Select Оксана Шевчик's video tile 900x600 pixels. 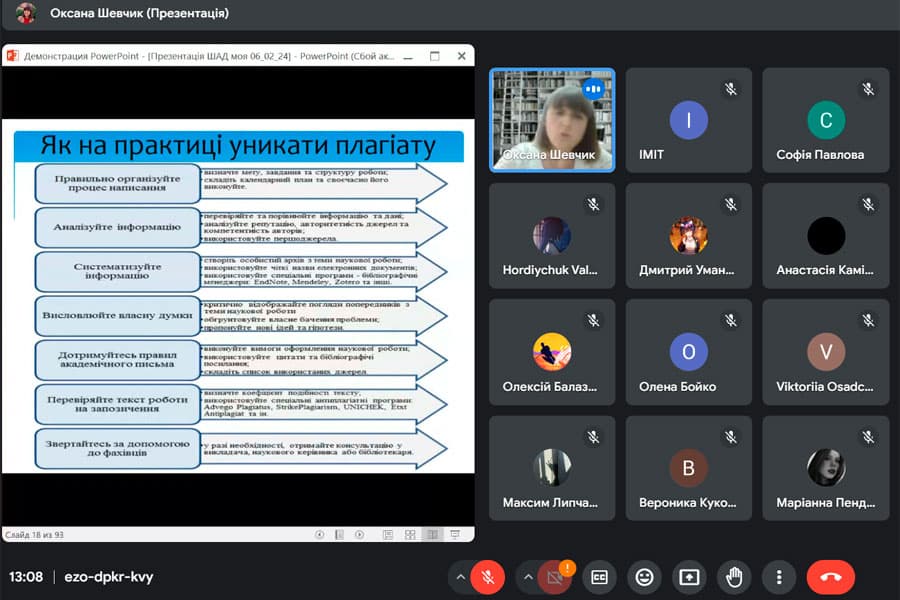(551, 120)
